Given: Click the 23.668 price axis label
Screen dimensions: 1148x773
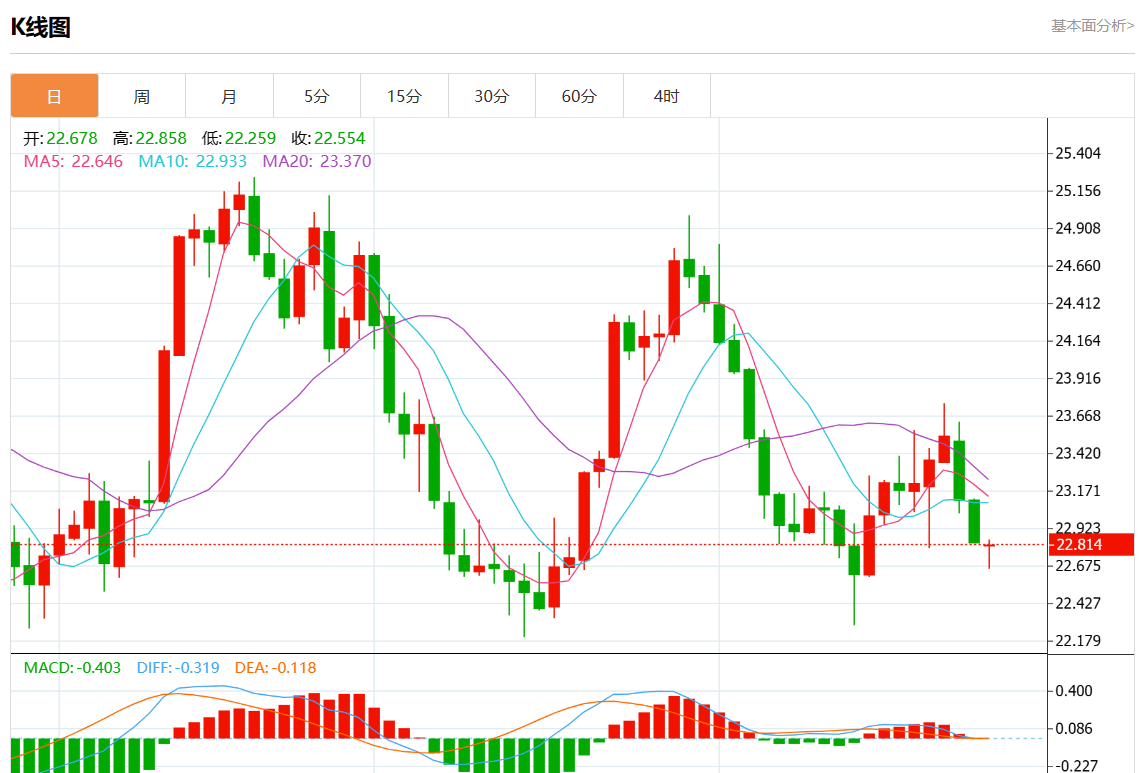Looking at the screenshot, I should [x=1078, y=416].
